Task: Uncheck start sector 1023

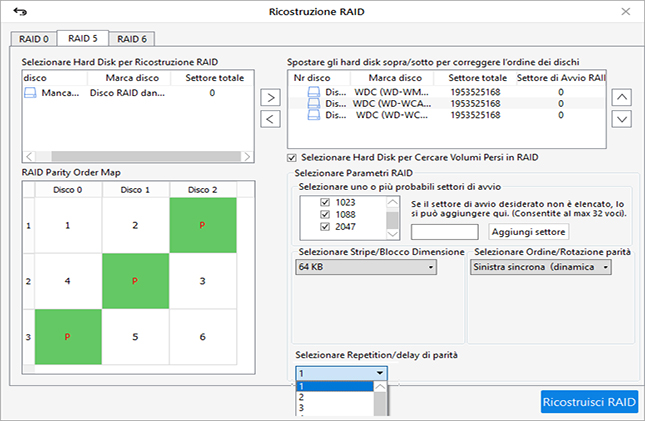Action: [325, 202]
